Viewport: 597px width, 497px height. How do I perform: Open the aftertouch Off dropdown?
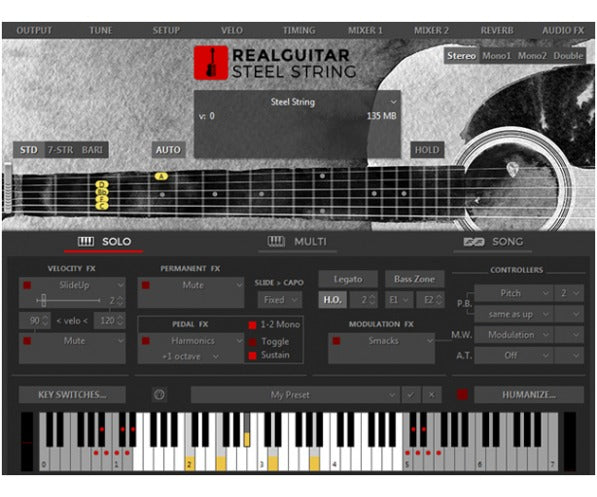pyautogui.click(x=514, y=355)
